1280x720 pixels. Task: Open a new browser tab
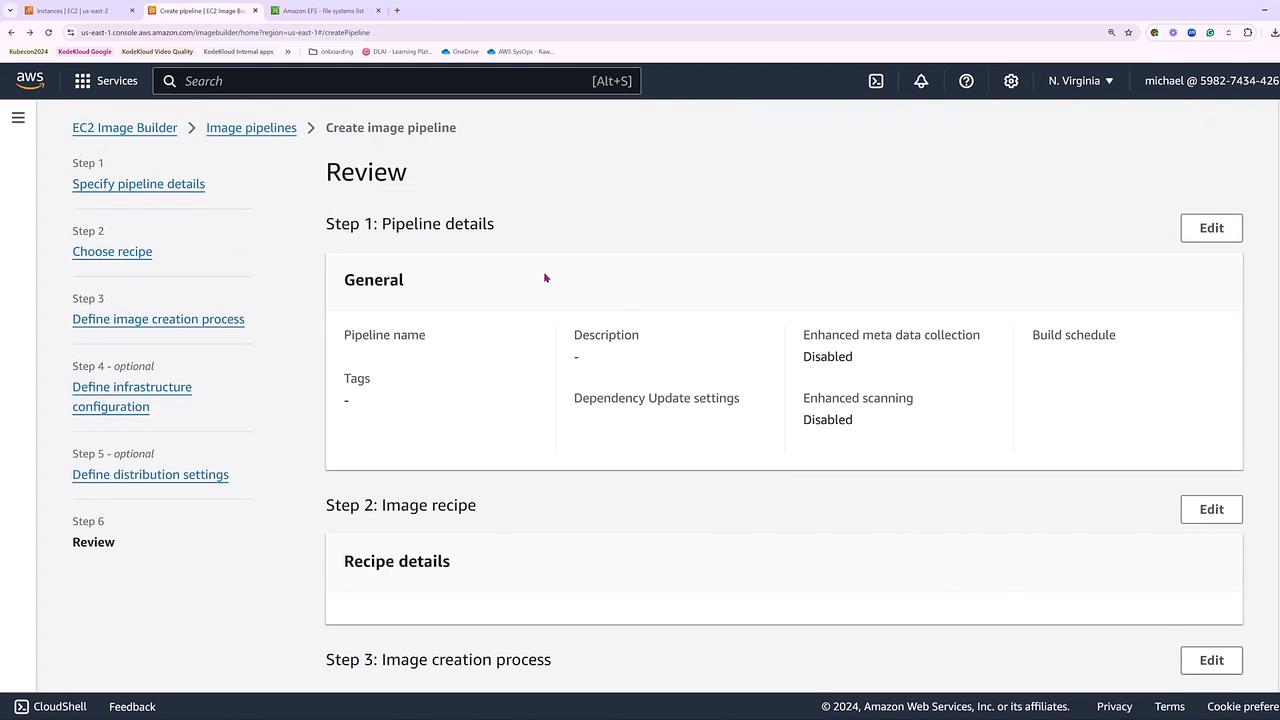click(x=397, y=11)
